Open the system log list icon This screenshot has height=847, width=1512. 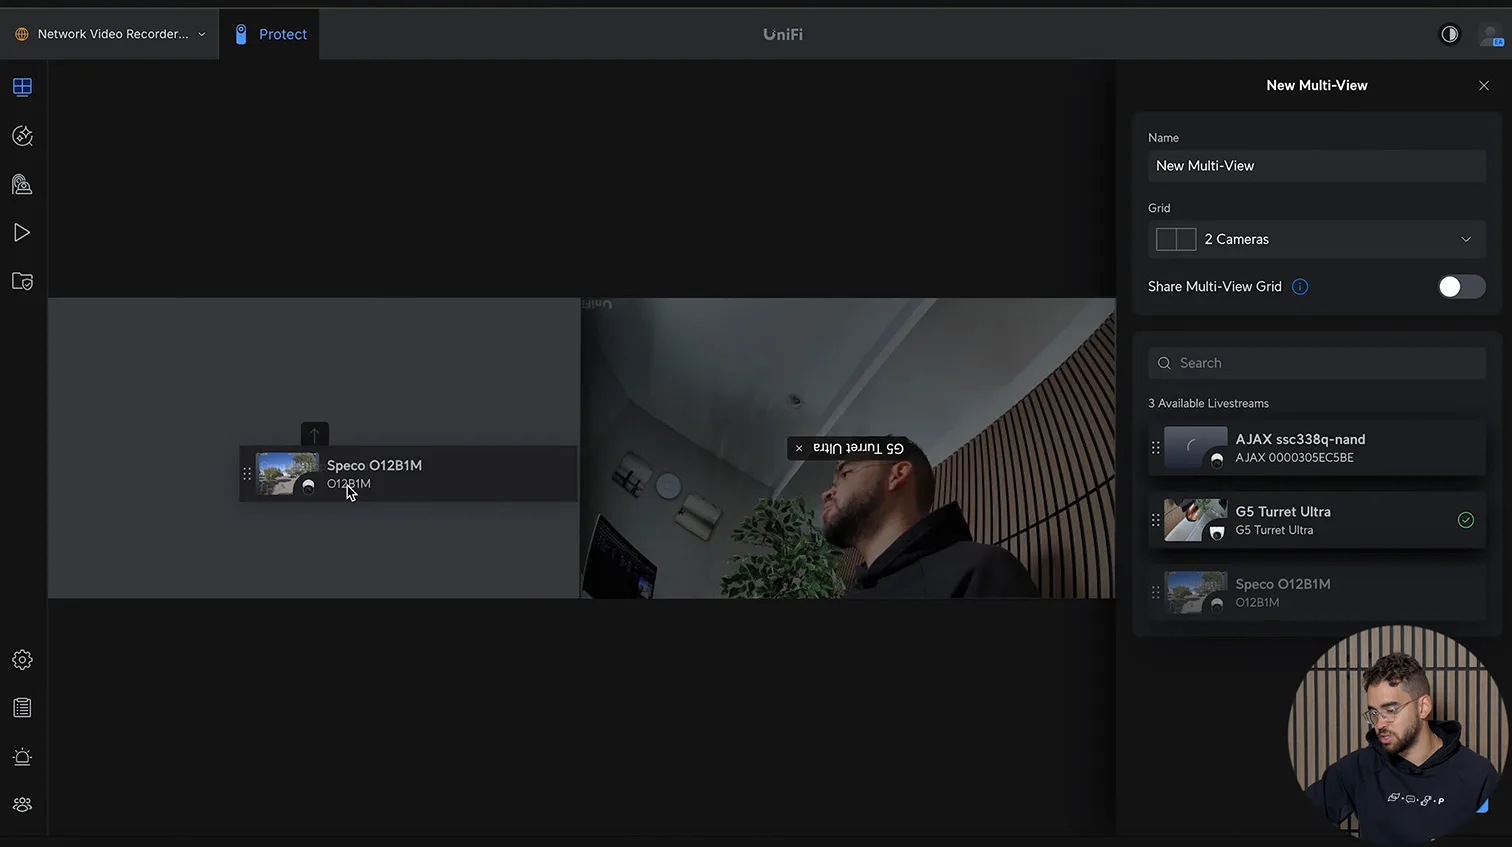pos(22,708)
